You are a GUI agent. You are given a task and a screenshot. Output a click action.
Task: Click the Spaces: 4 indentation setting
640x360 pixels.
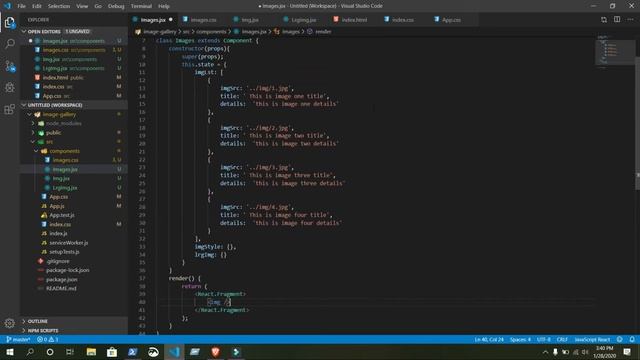click(x=520, y=340)
